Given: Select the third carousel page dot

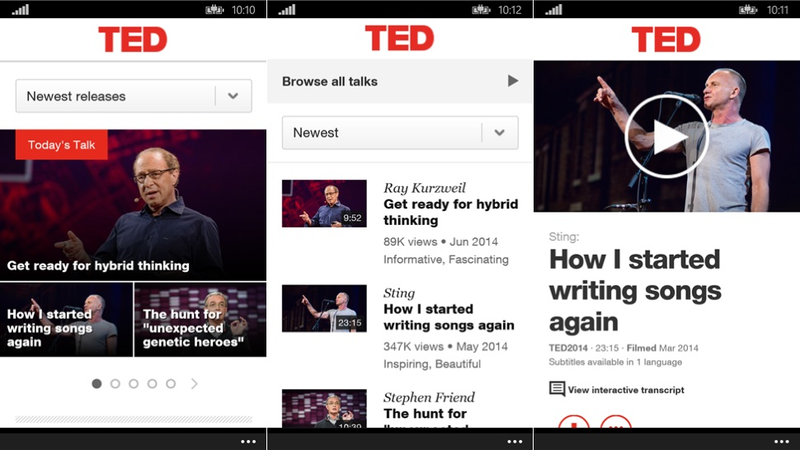Looking at the screenshot, I should 133,384.
